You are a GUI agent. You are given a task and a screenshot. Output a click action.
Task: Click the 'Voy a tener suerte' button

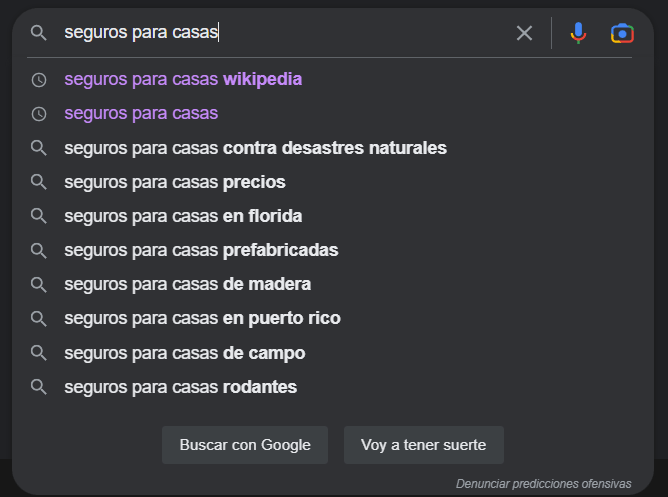pos(423,445)
